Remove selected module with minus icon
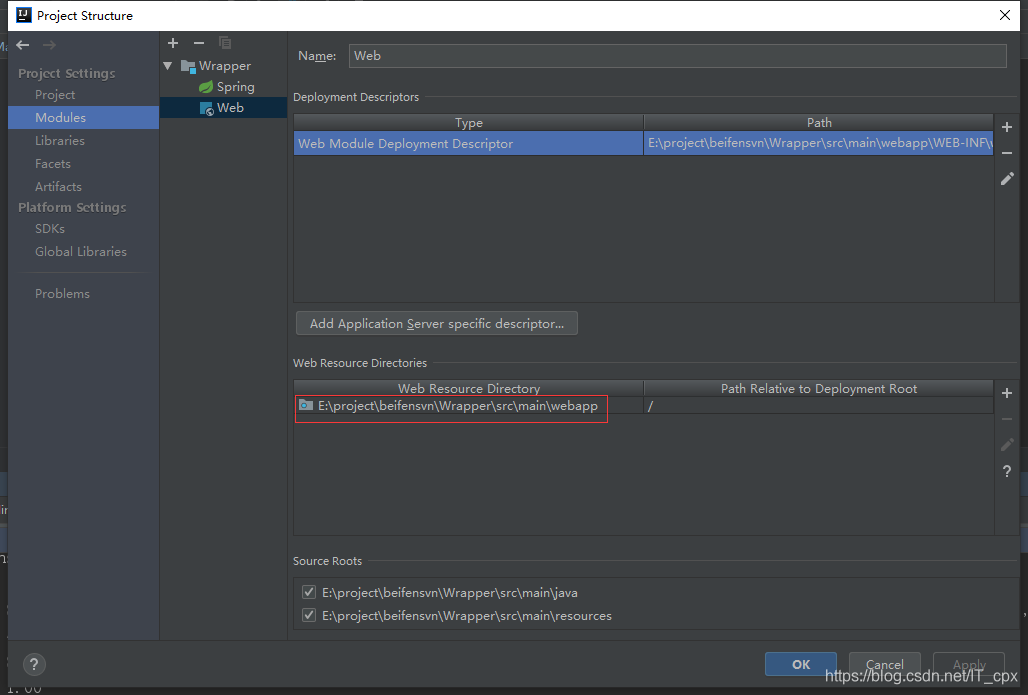Image resolution: width=1028 pixels, height=695 pixels. click(199, 43)
